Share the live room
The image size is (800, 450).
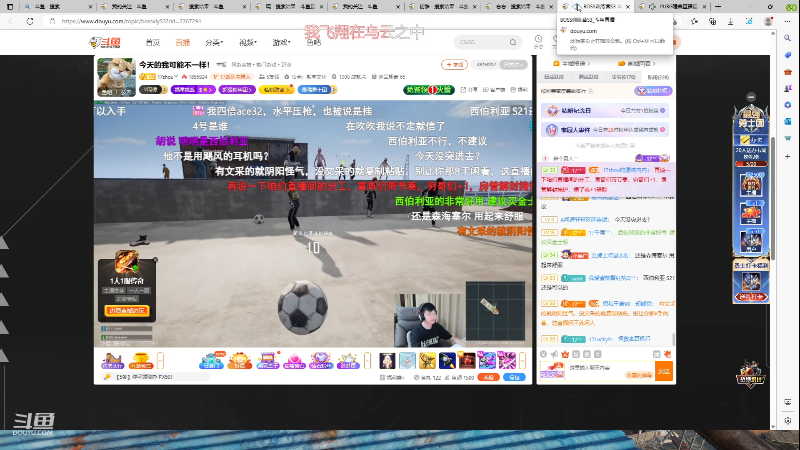pos(469,90)
